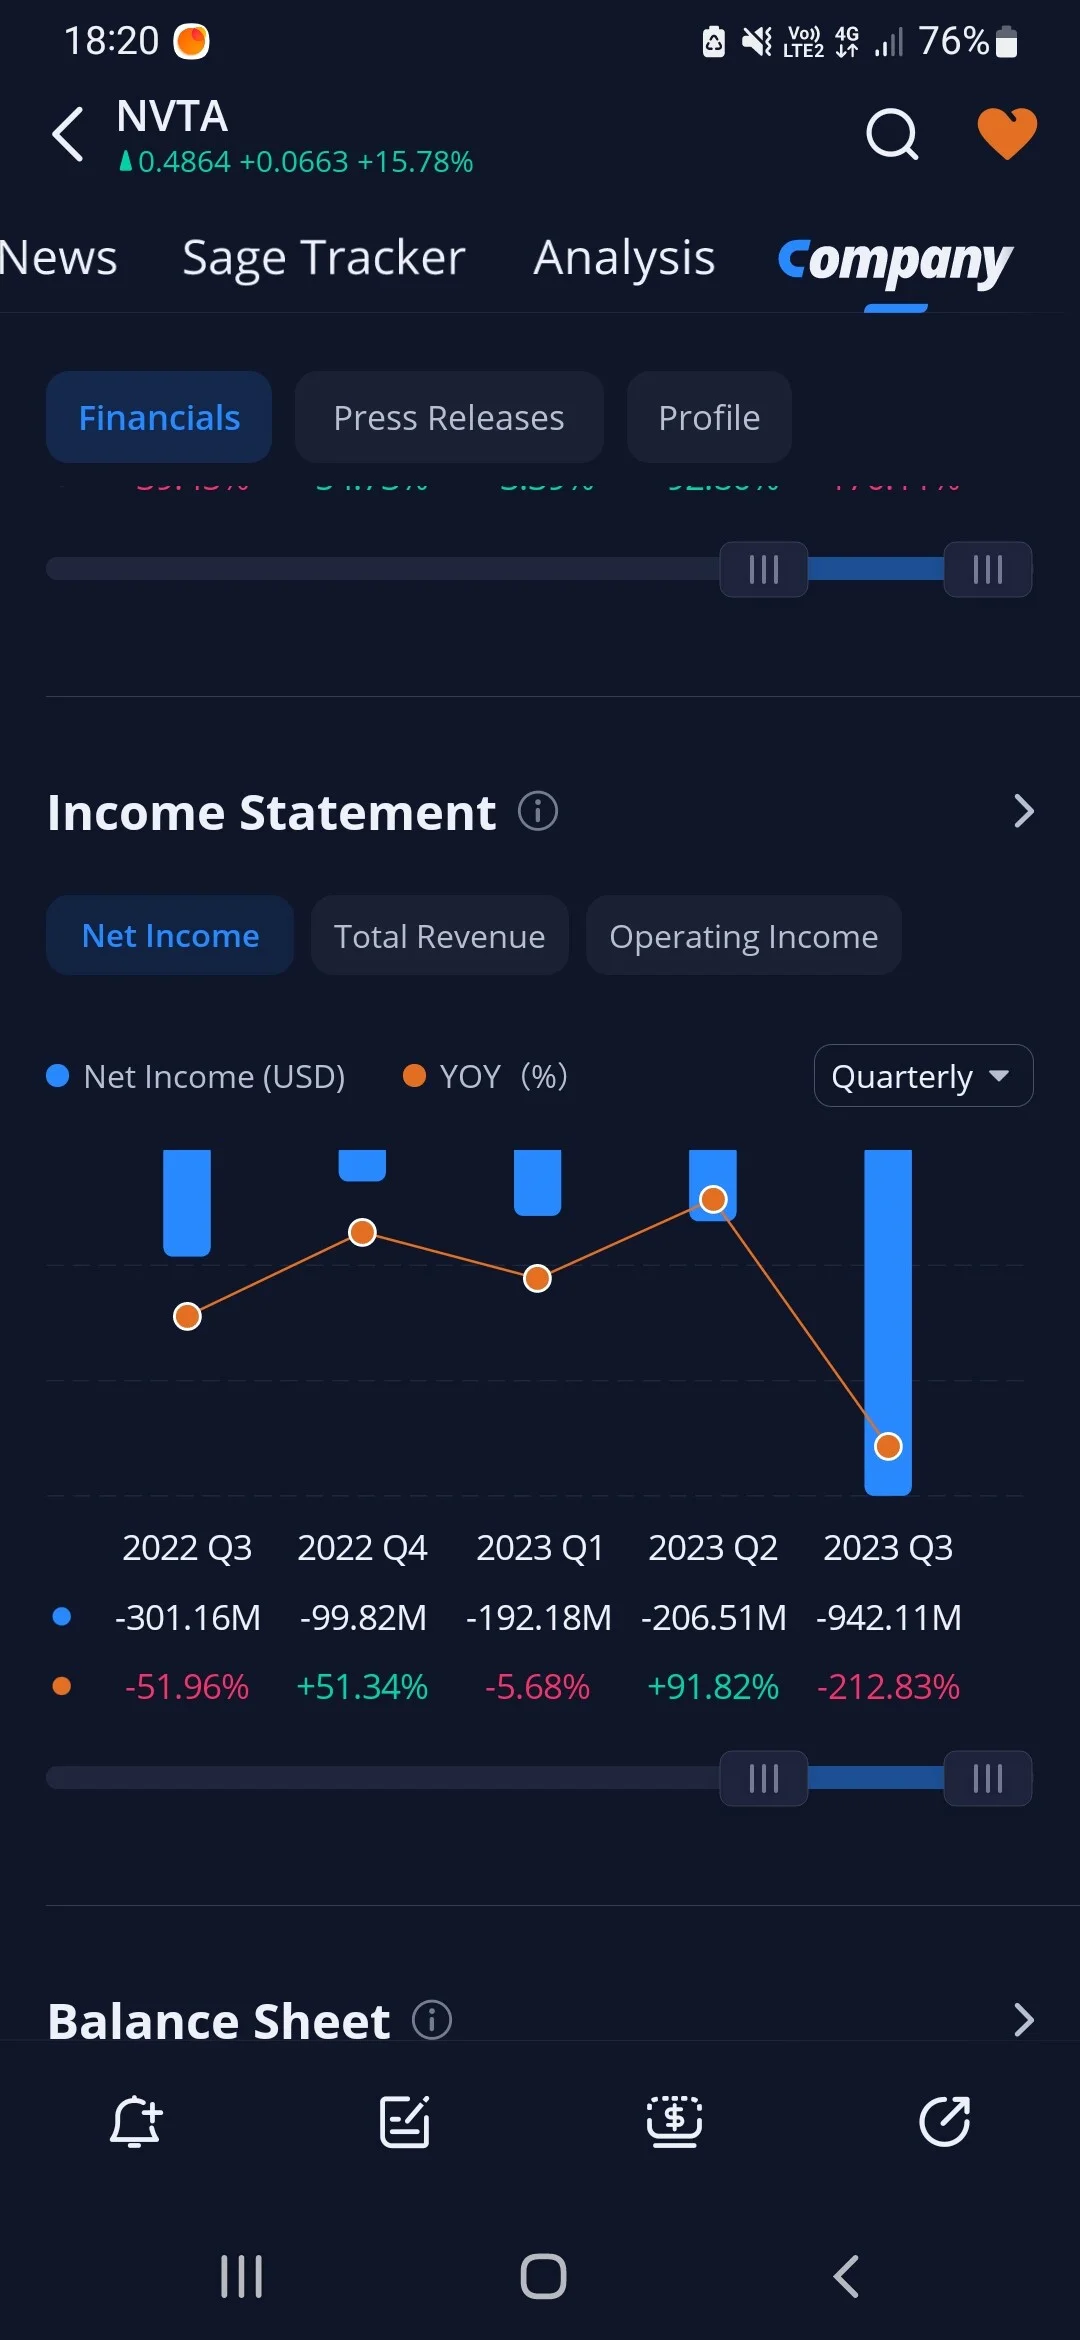Select the -942.11M net income value
This screenshot has height=2340, width=1080.
(x=889, y=1617)
